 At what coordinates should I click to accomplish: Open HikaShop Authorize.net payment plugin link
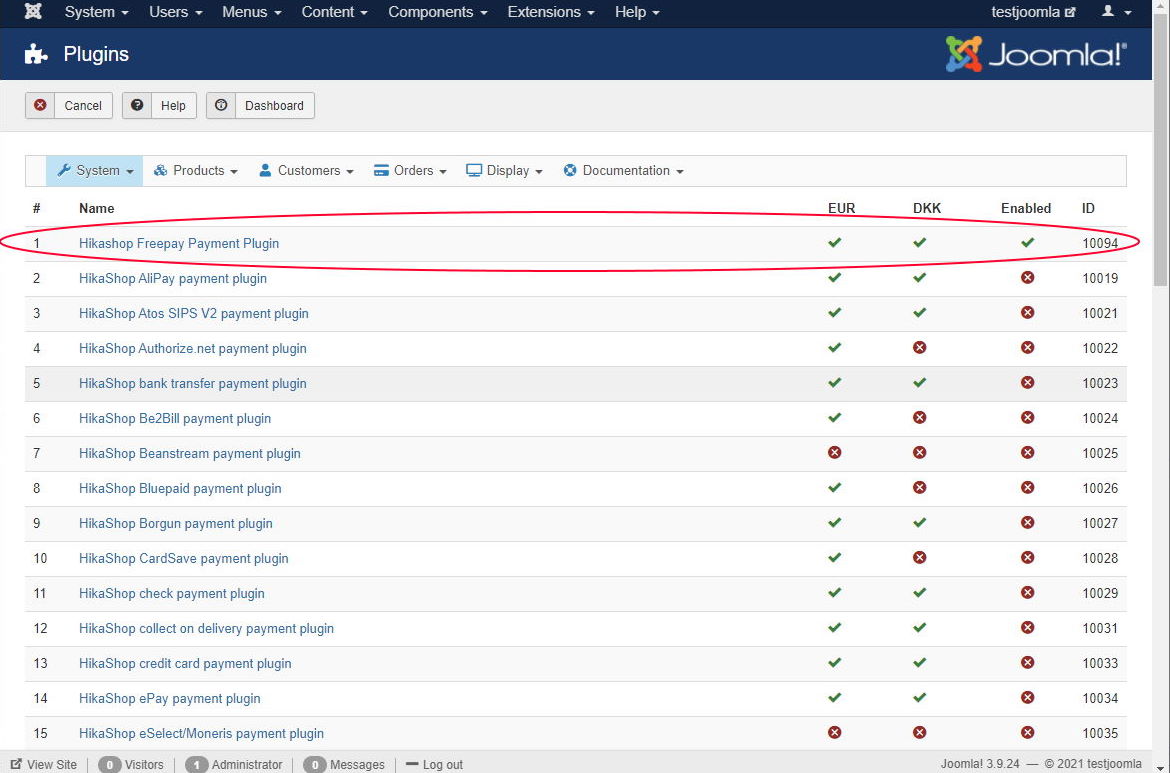tap(193, 348)
